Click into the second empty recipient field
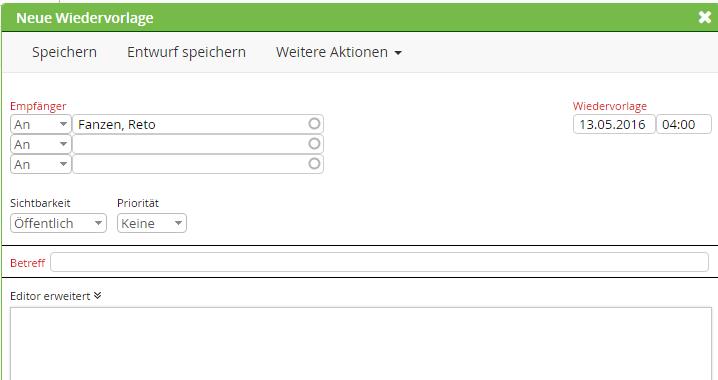This screenshot has height=380, width=718. (198, 144)
